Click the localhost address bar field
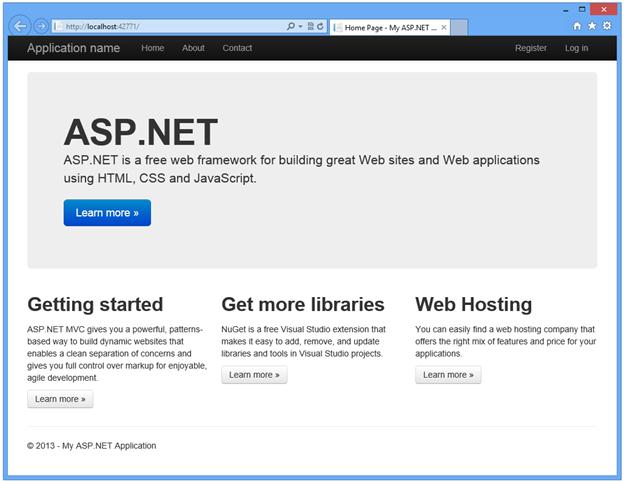This screenshot has width=624, height=482. 169,27
